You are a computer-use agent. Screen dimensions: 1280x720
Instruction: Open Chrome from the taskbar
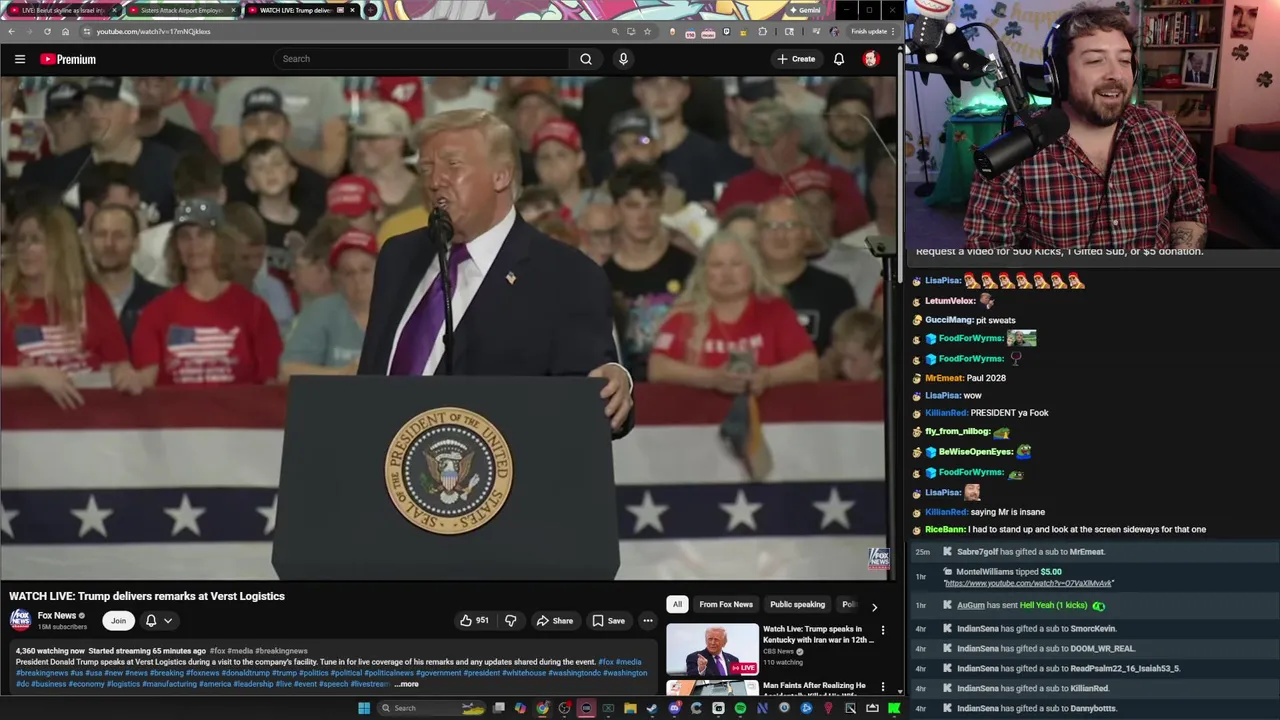point(542,708)
